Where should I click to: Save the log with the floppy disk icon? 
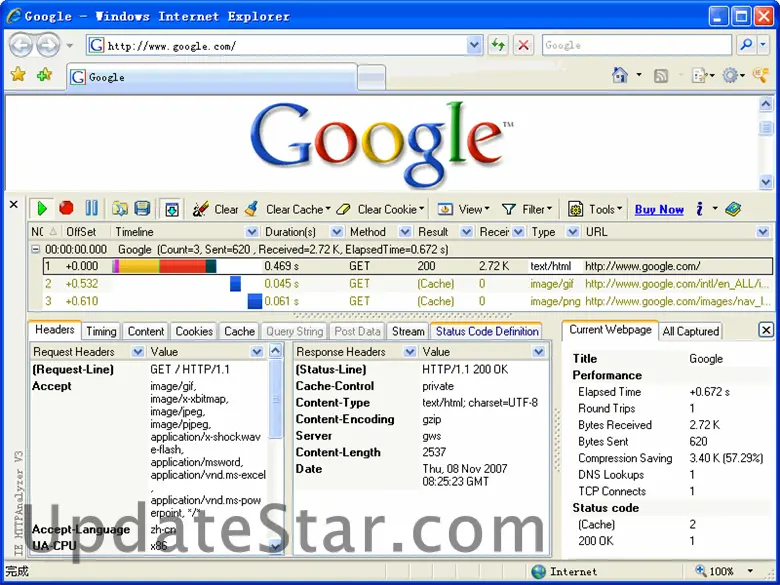(142, 208)
